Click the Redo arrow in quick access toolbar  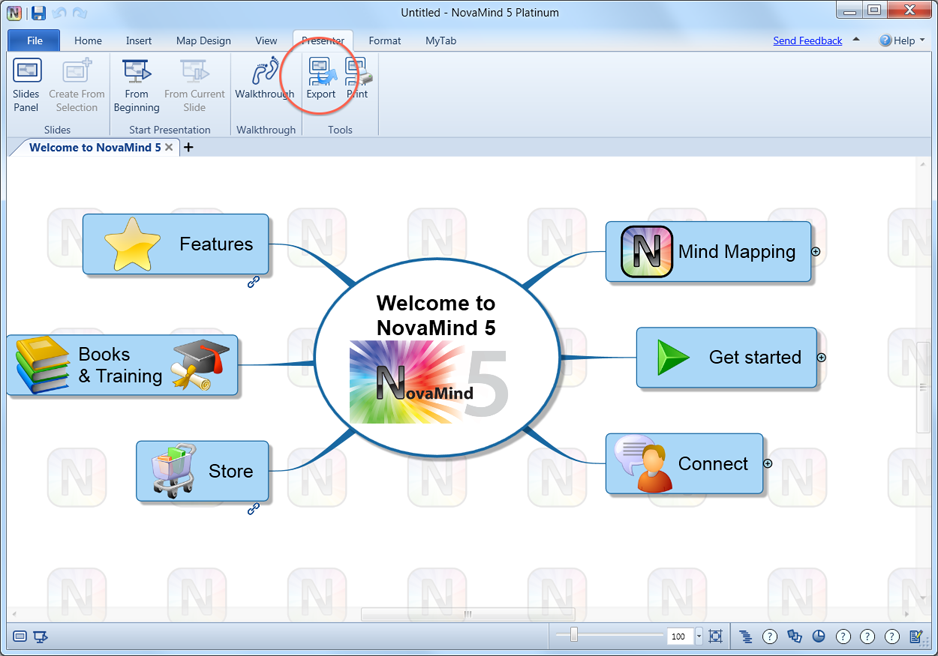coord(80,13)
